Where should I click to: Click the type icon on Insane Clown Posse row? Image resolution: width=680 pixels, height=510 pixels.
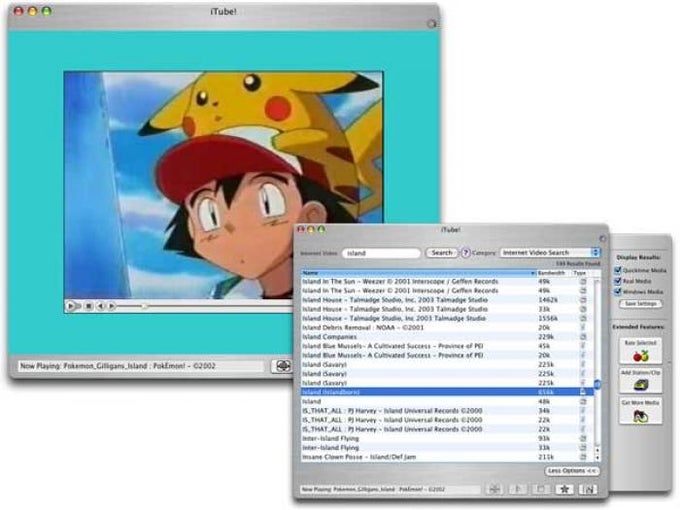(x=583, y=457)
